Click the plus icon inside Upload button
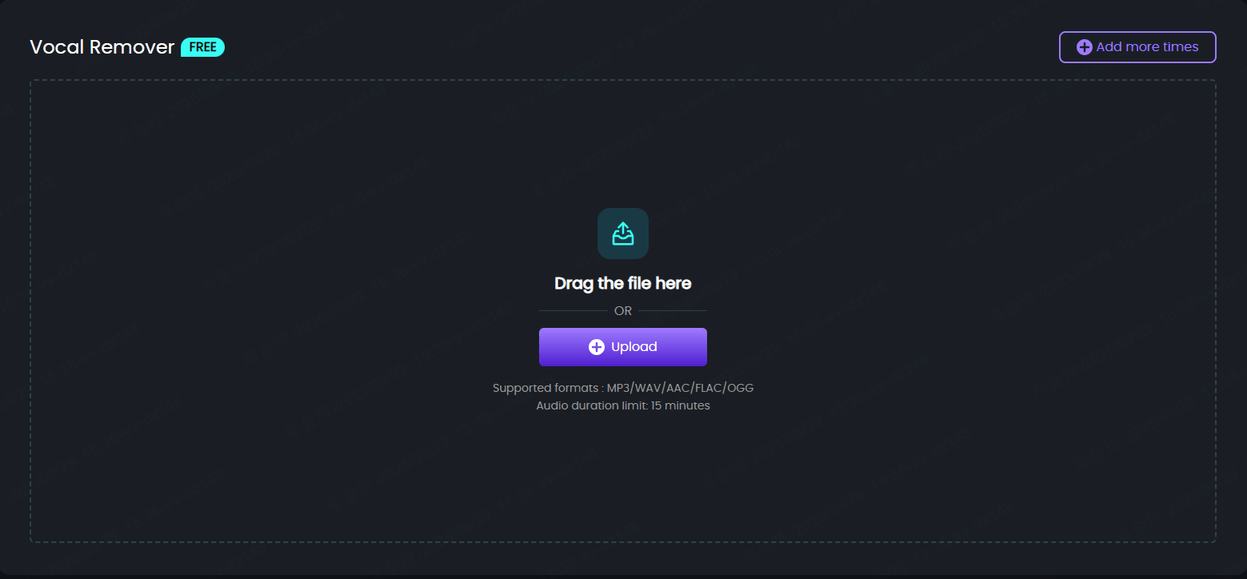Viewport: 1247px width, 579px height. pos(596,347)
